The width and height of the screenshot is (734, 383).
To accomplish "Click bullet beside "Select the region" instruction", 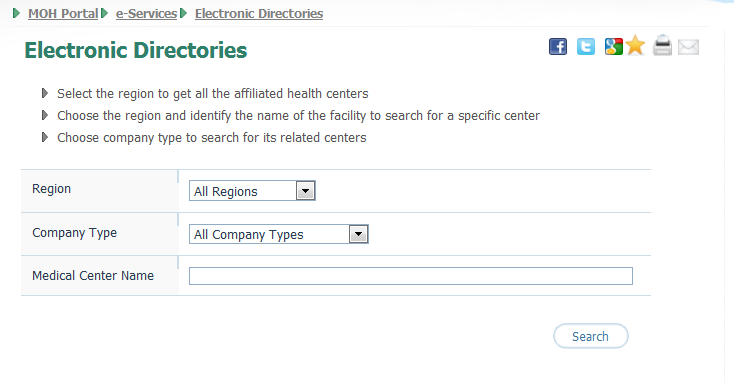I will (45, 93).
